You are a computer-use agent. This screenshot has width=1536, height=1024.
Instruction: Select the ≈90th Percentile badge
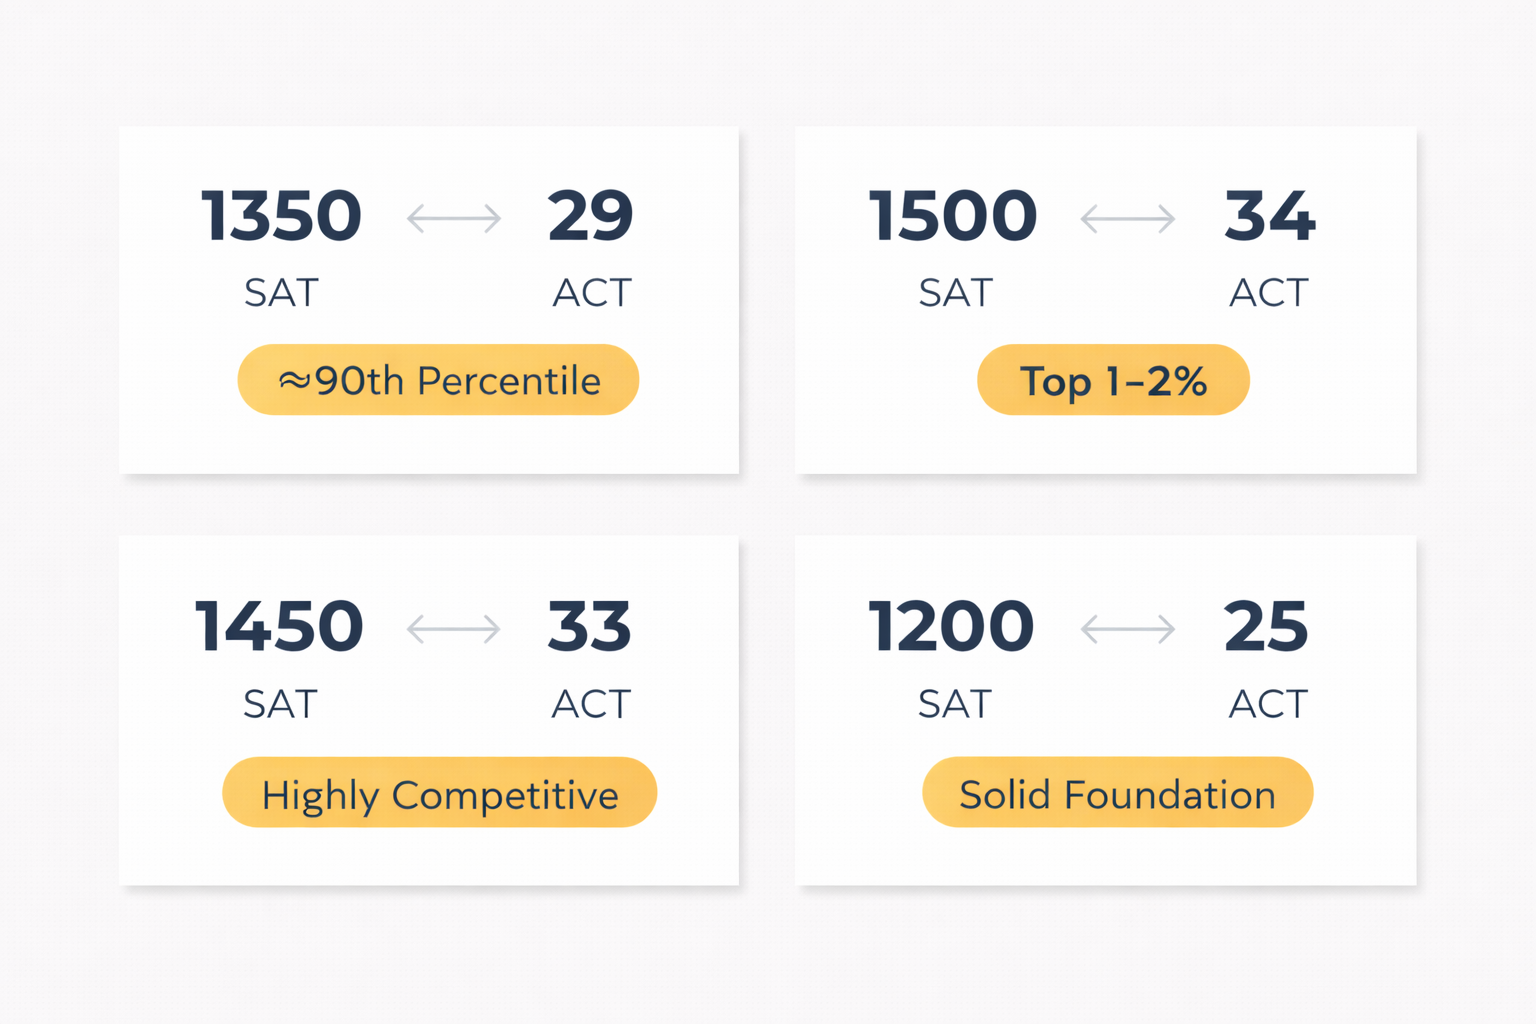coord(438,380)
